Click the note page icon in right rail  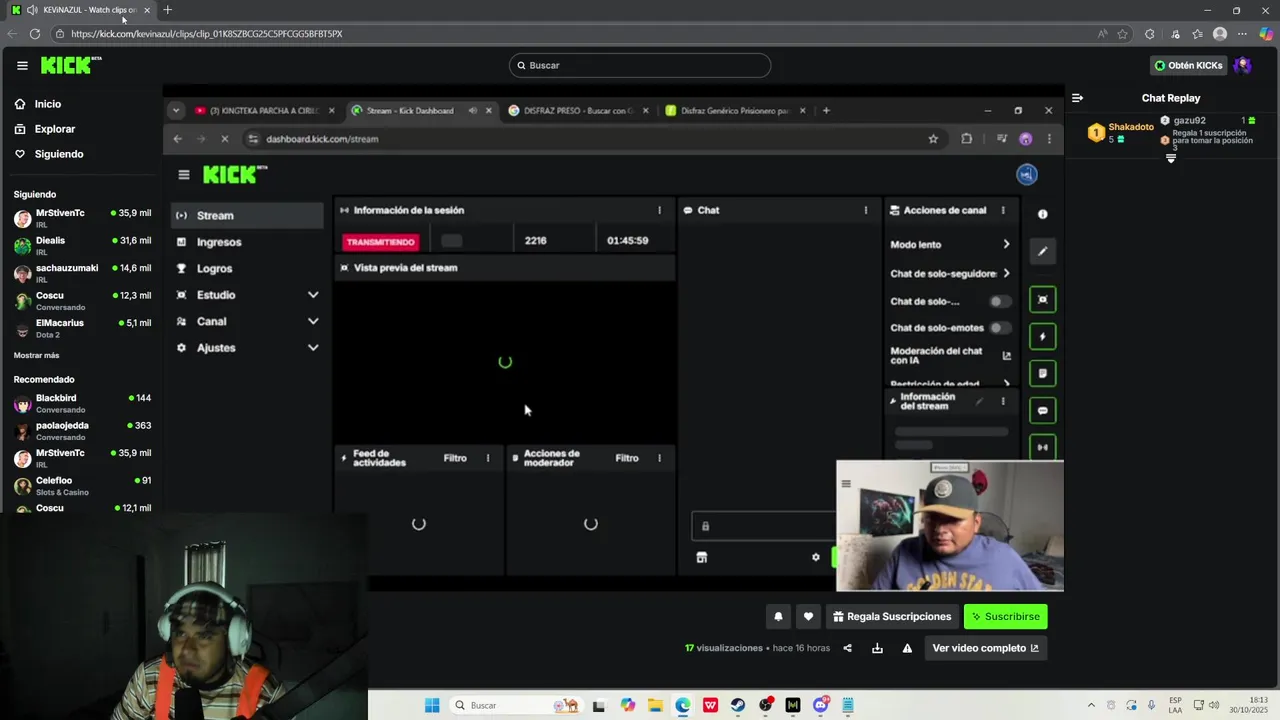(1042, 374)
